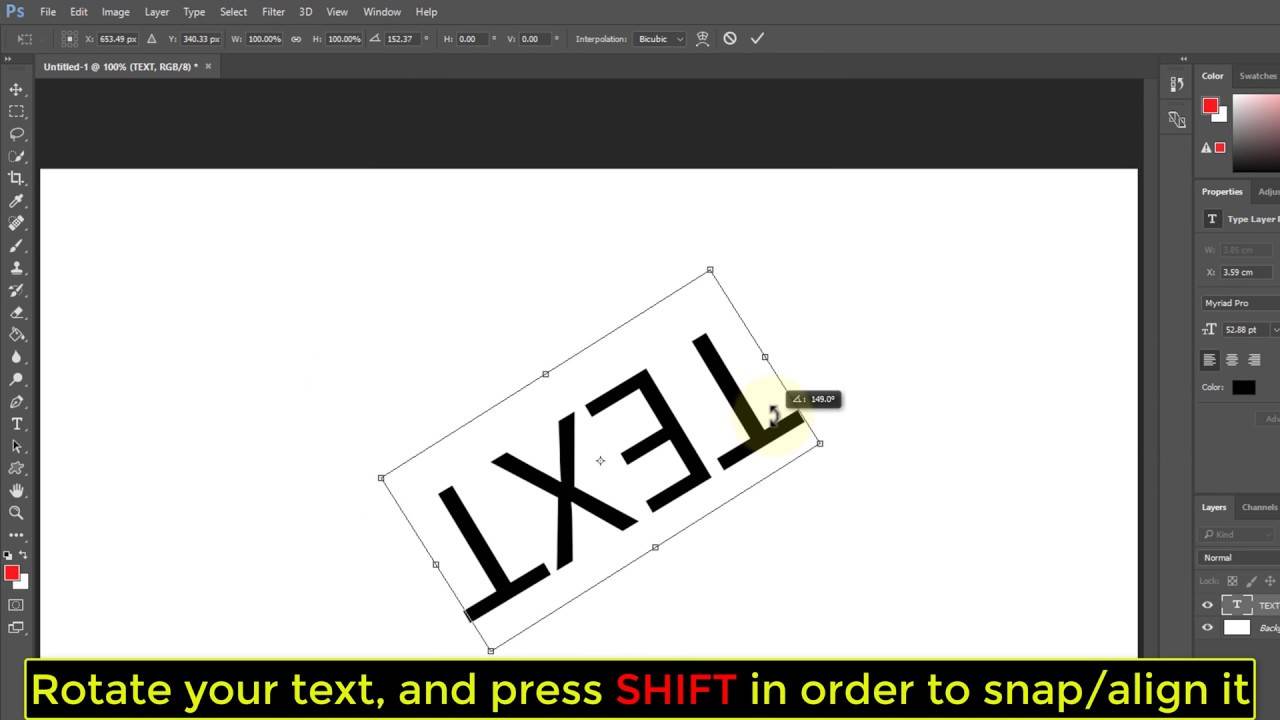Select the Move tool

pyautogui.click(x=16, y=89)
